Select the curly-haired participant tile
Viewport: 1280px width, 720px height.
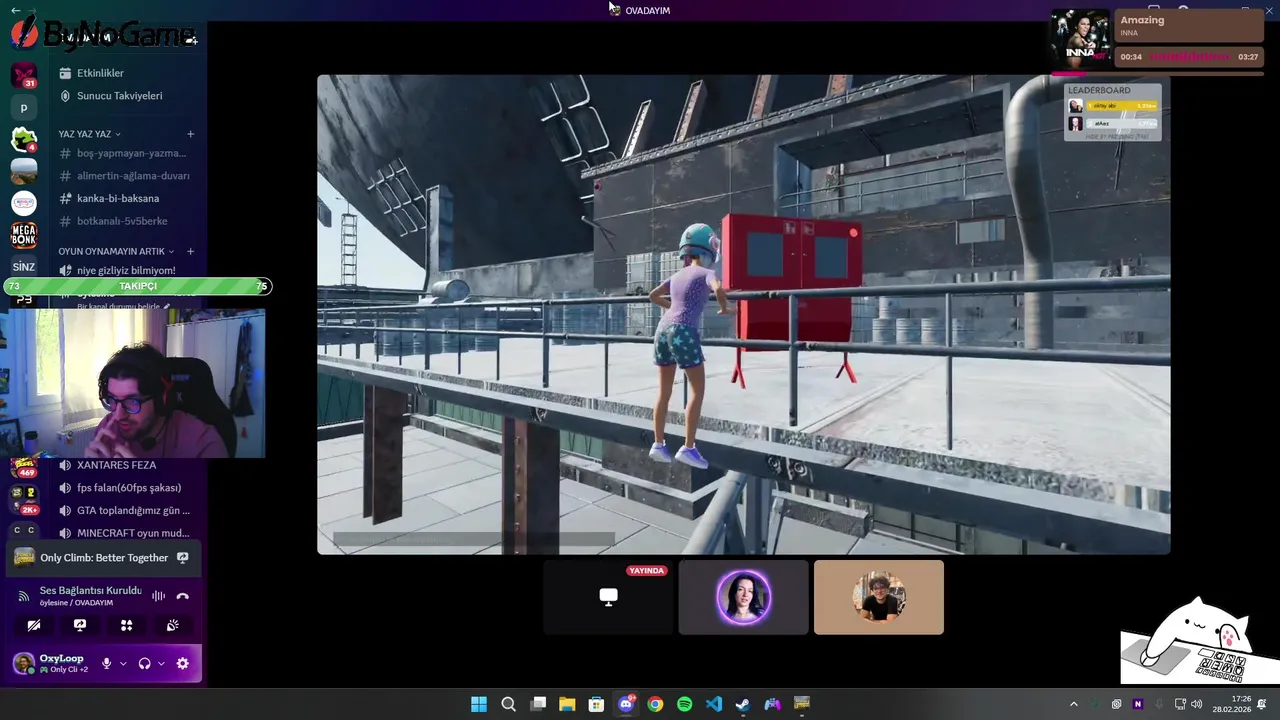tap(878, 597)
